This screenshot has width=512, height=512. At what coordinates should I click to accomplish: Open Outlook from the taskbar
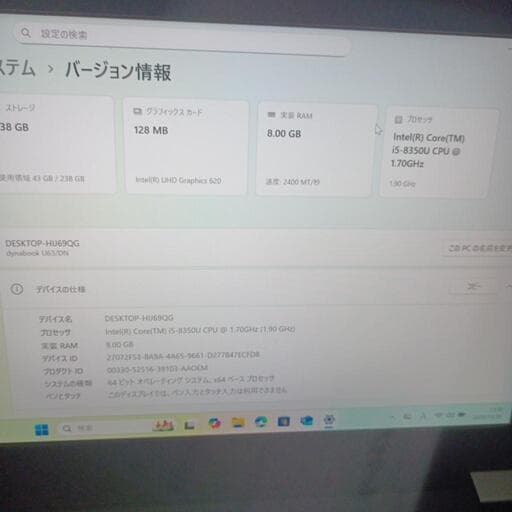(x=306, y=421)
